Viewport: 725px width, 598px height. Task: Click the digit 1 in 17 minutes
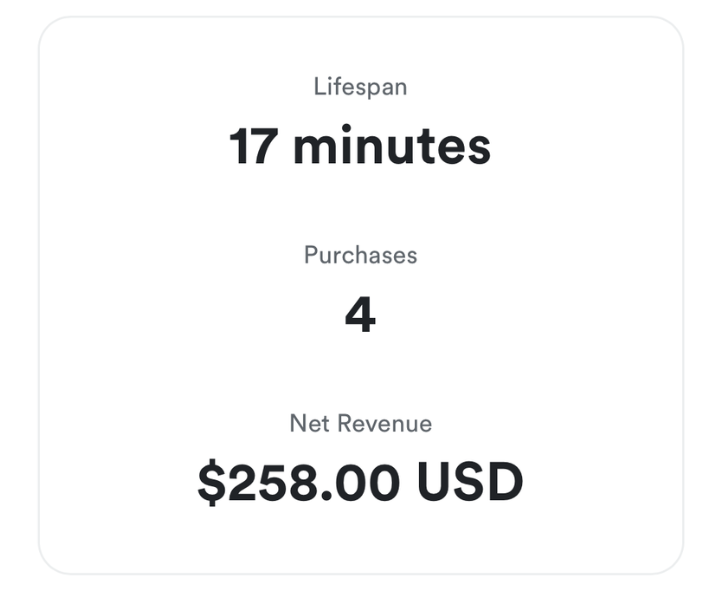click(238, 146)
